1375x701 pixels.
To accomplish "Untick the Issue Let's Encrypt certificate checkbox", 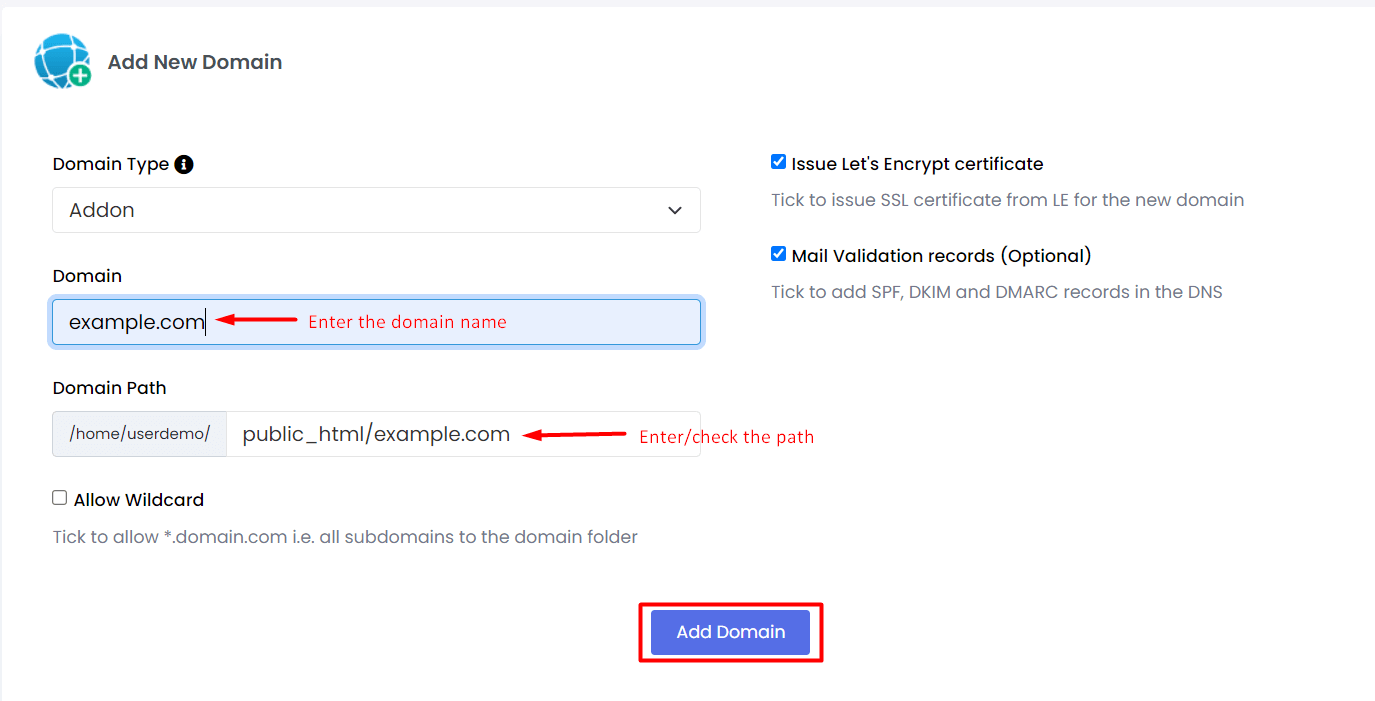I will (x=778, y=162).
